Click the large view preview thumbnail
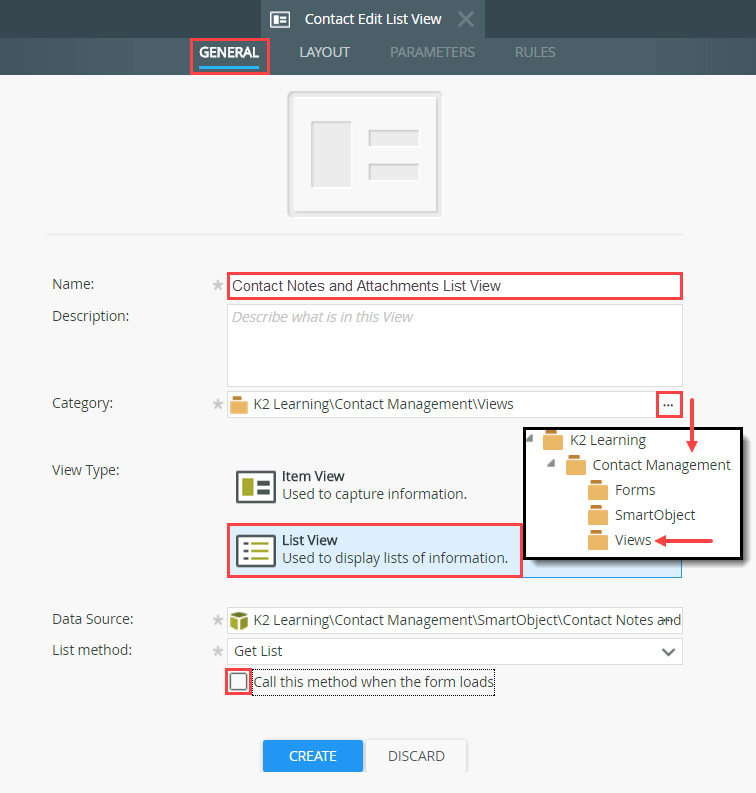Image resolution: width=756 pixels, height=793 pixels. 365,154
